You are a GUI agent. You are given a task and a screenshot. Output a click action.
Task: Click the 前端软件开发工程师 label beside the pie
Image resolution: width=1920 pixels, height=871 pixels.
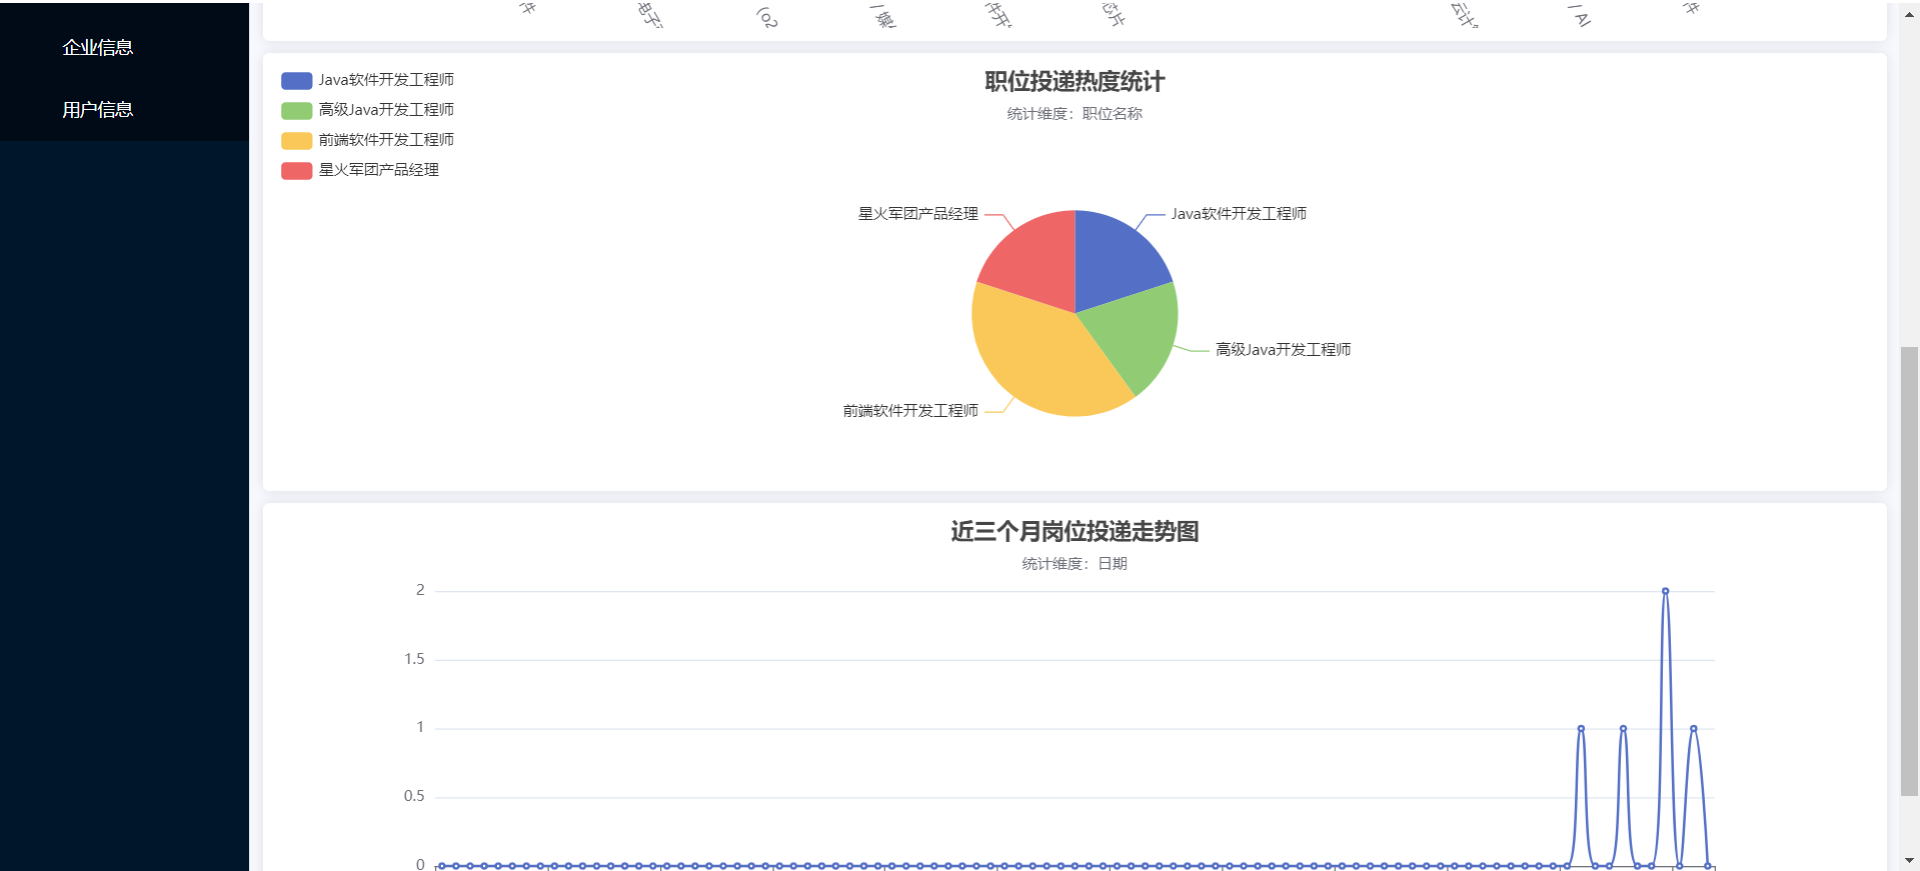[x=910, y=411]
